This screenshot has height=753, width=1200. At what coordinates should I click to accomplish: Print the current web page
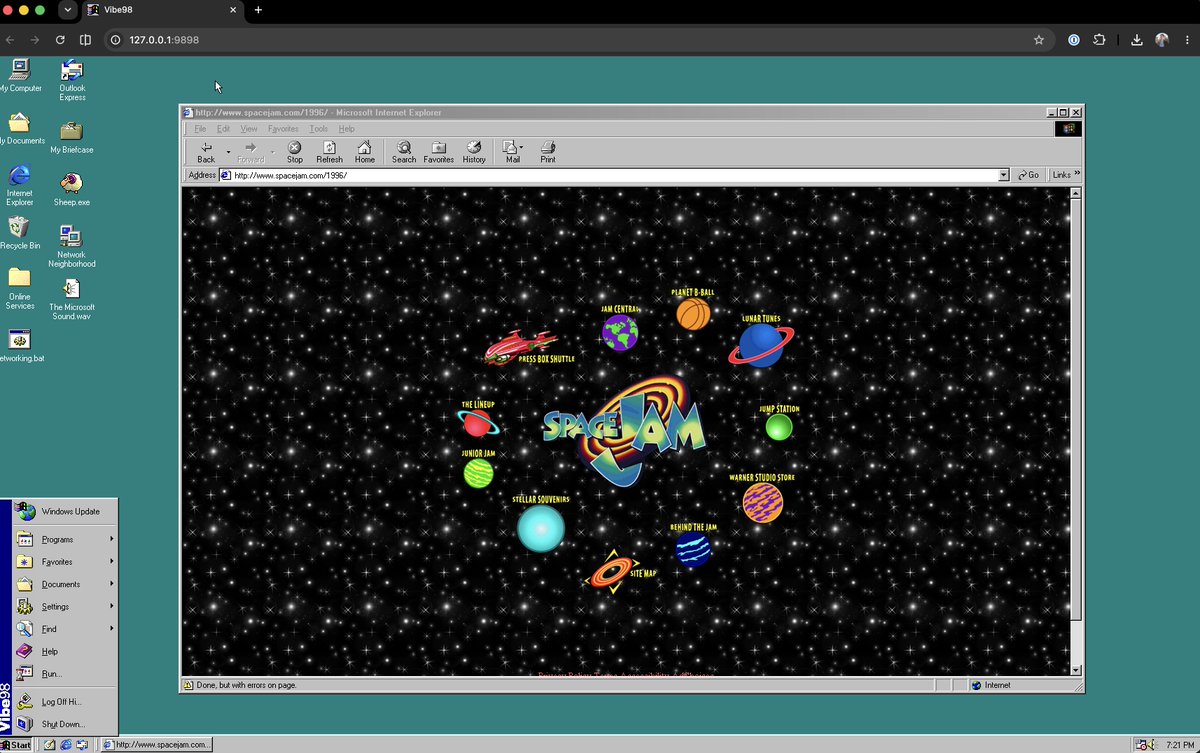548,152
